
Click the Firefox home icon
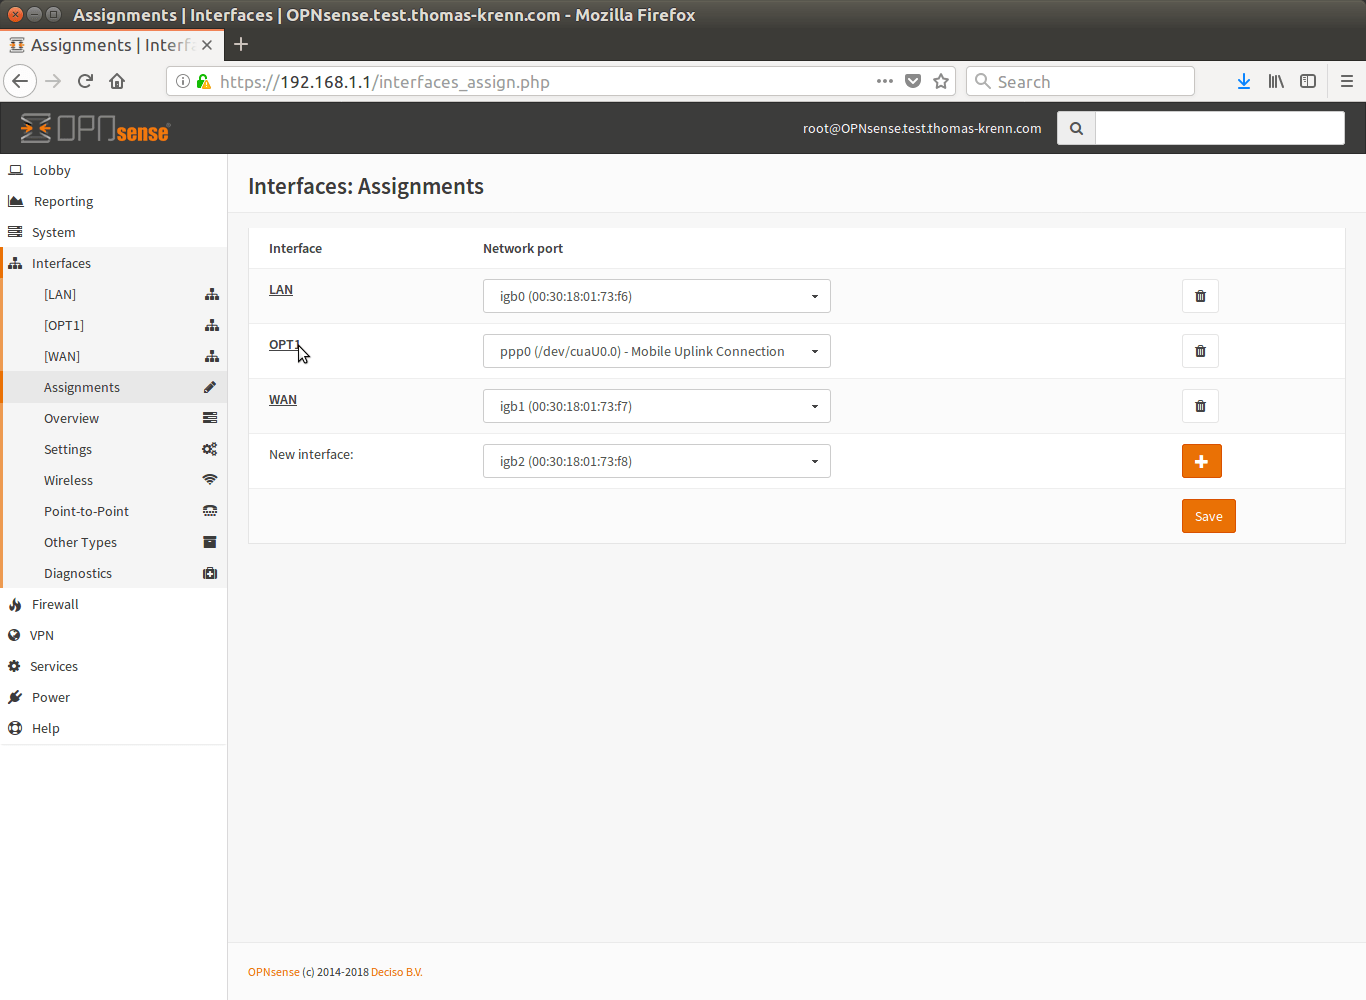coord(117,82)
